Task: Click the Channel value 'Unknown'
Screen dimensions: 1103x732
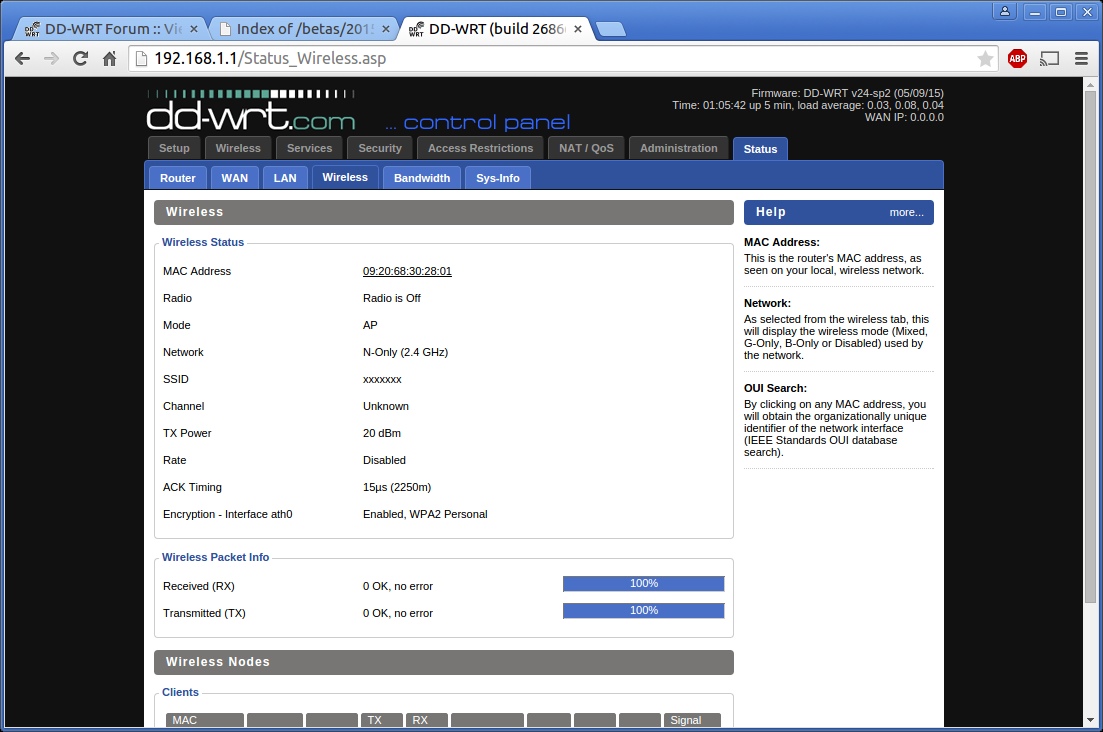Action: (385, 406)
